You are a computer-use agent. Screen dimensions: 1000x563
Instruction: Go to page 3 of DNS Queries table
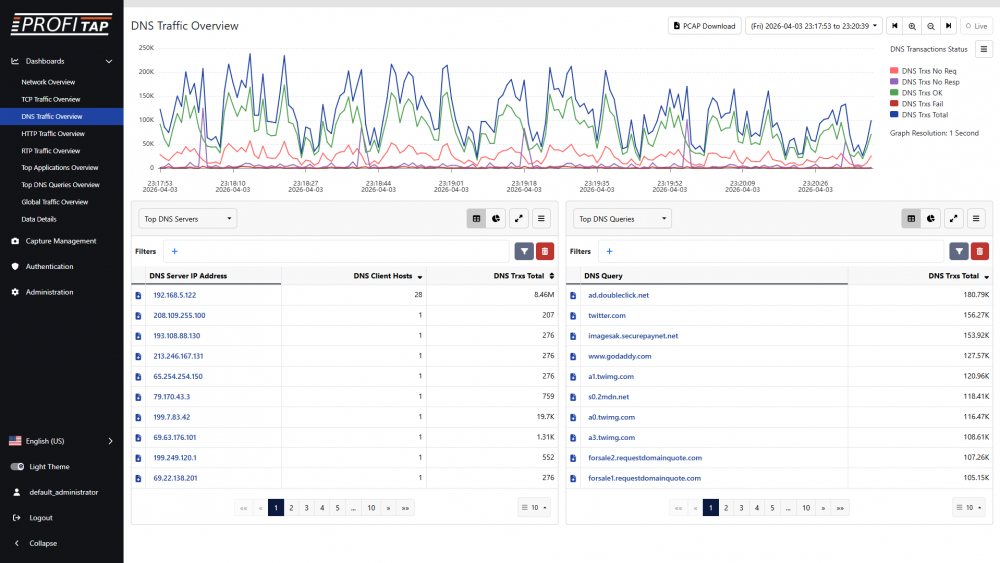click(x=740, y=508)
